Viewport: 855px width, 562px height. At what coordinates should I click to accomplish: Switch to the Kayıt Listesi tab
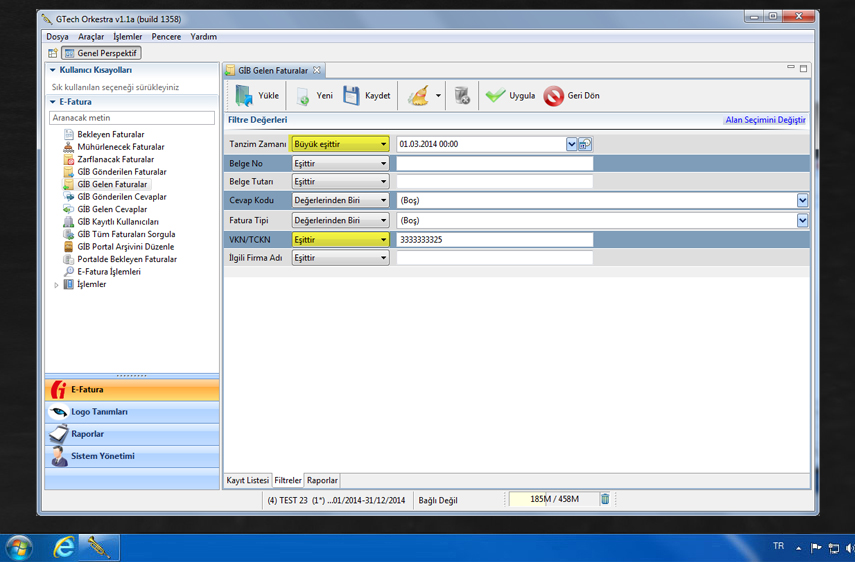point(248,480)
